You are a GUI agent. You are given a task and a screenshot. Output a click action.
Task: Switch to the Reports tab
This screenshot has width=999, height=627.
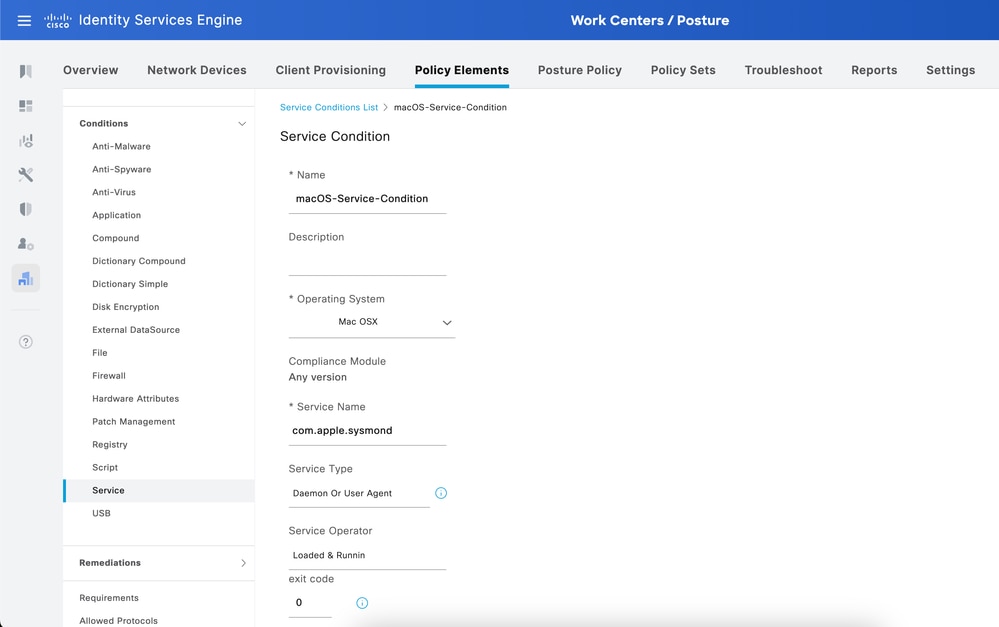874,70
